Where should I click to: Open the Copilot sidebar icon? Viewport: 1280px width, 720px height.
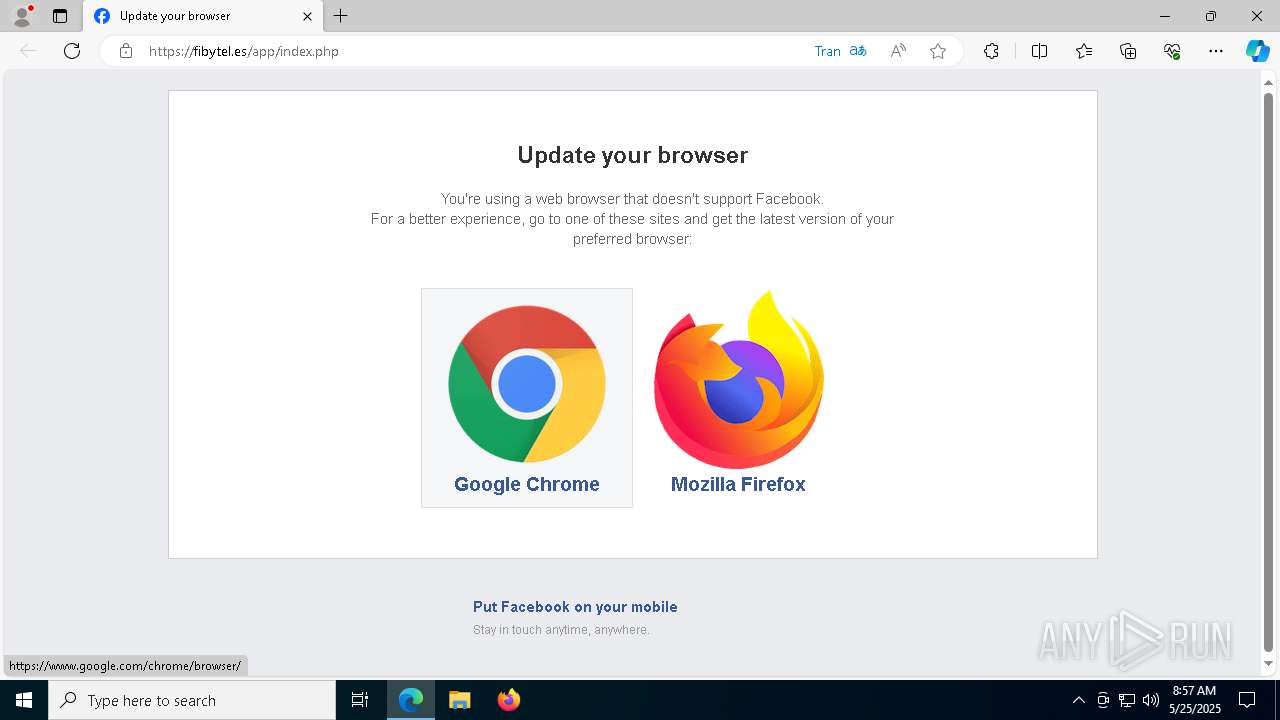[x=1257, y=51]
